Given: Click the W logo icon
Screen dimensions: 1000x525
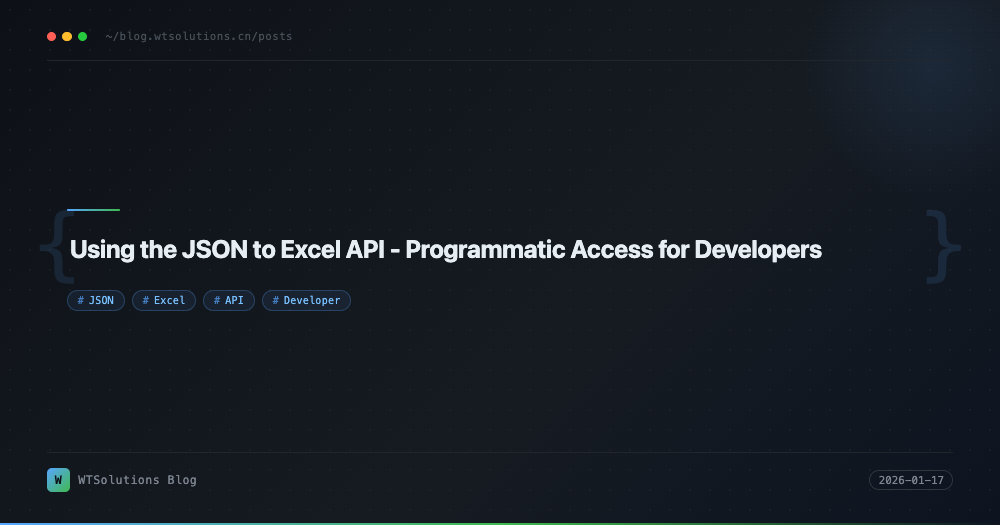Looking at the screenshot, I should coord(59,480).
